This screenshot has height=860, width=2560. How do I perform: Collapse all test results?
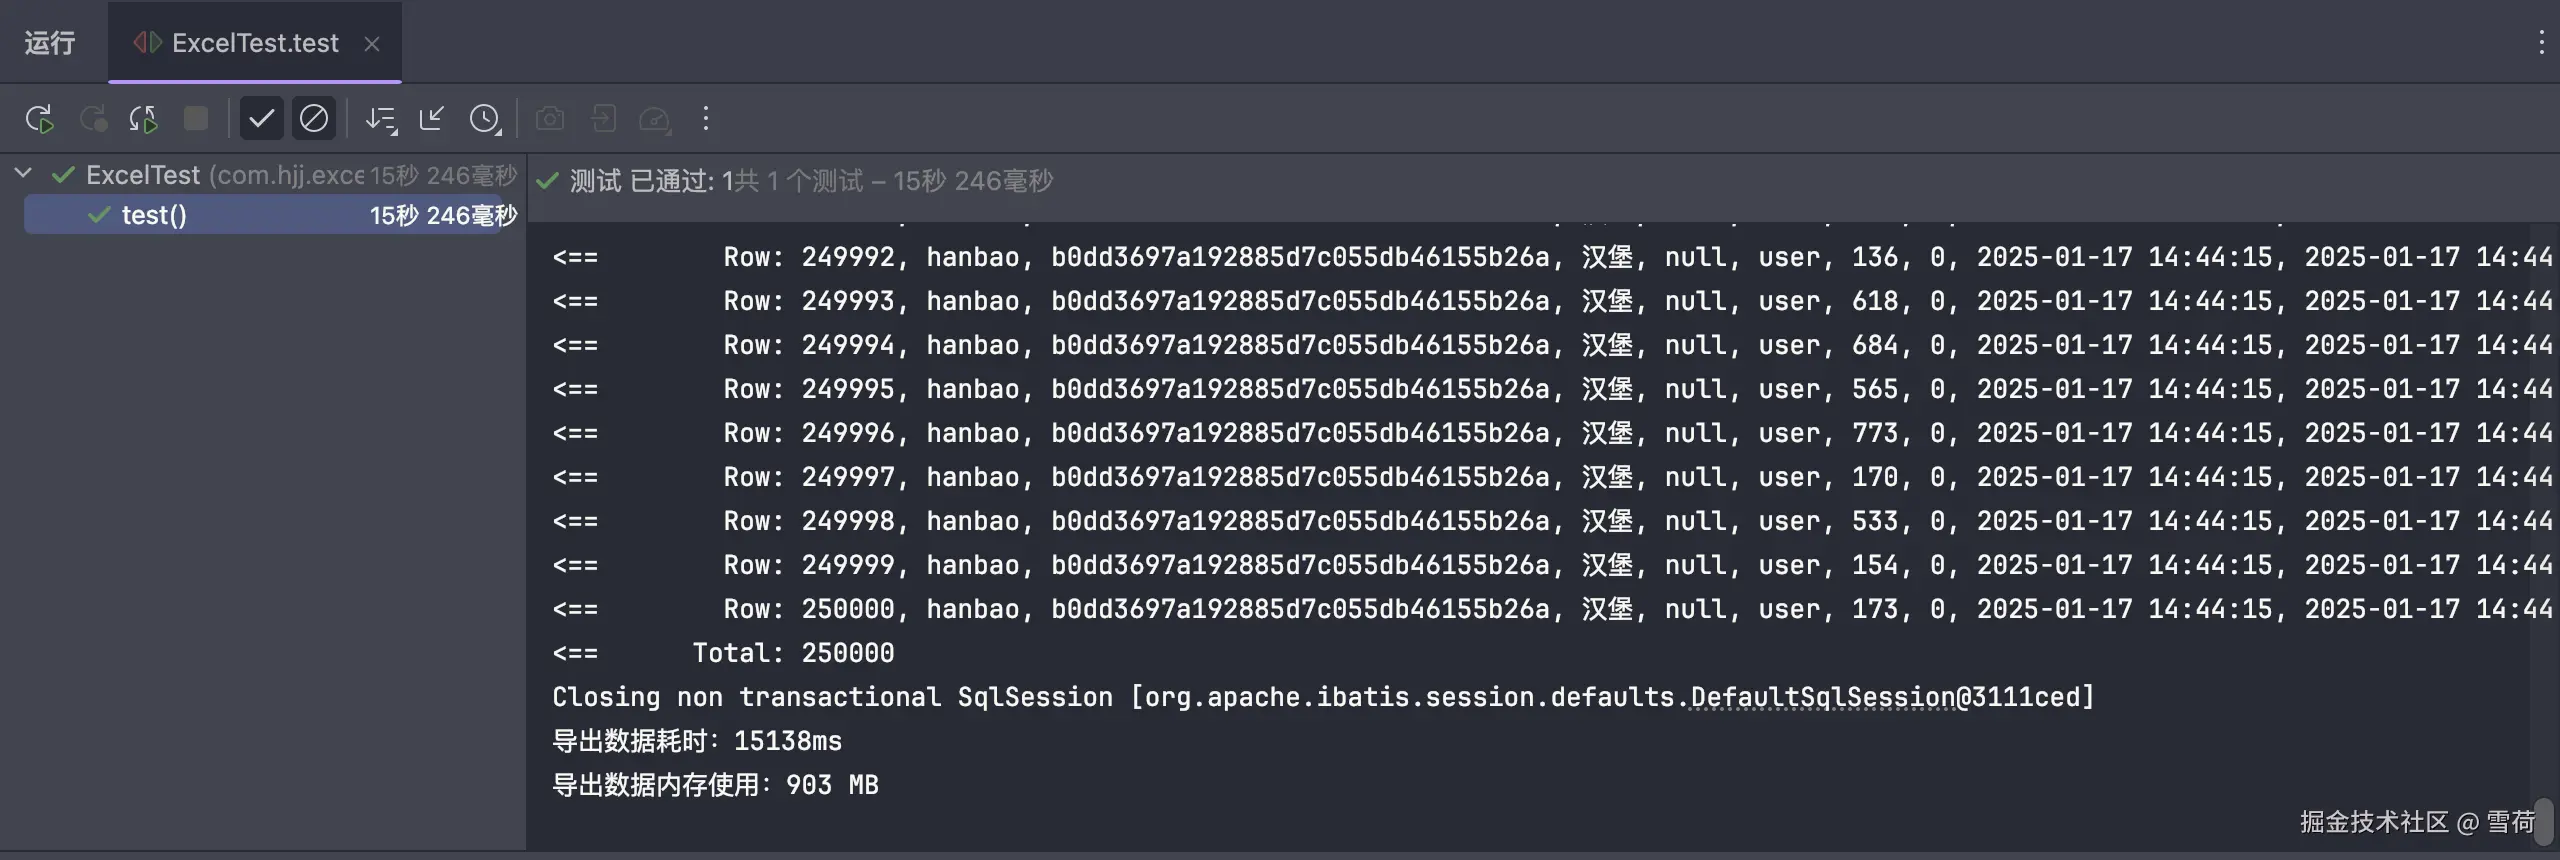click(x=432, y=119)
